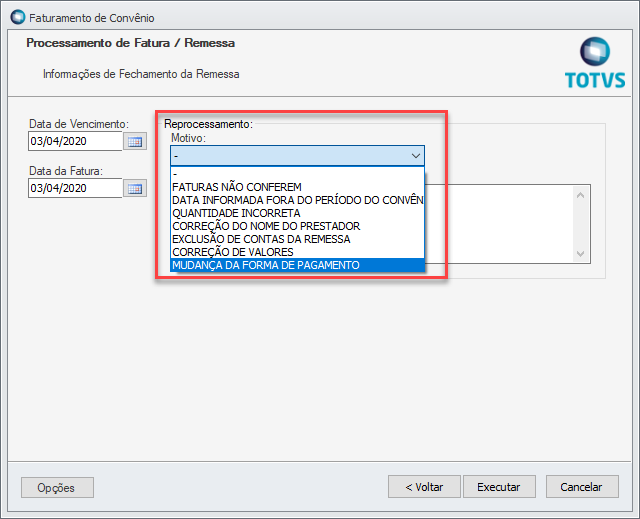
Task: Open calendar picker for Data de Vencimento
Action: point(135,142)
